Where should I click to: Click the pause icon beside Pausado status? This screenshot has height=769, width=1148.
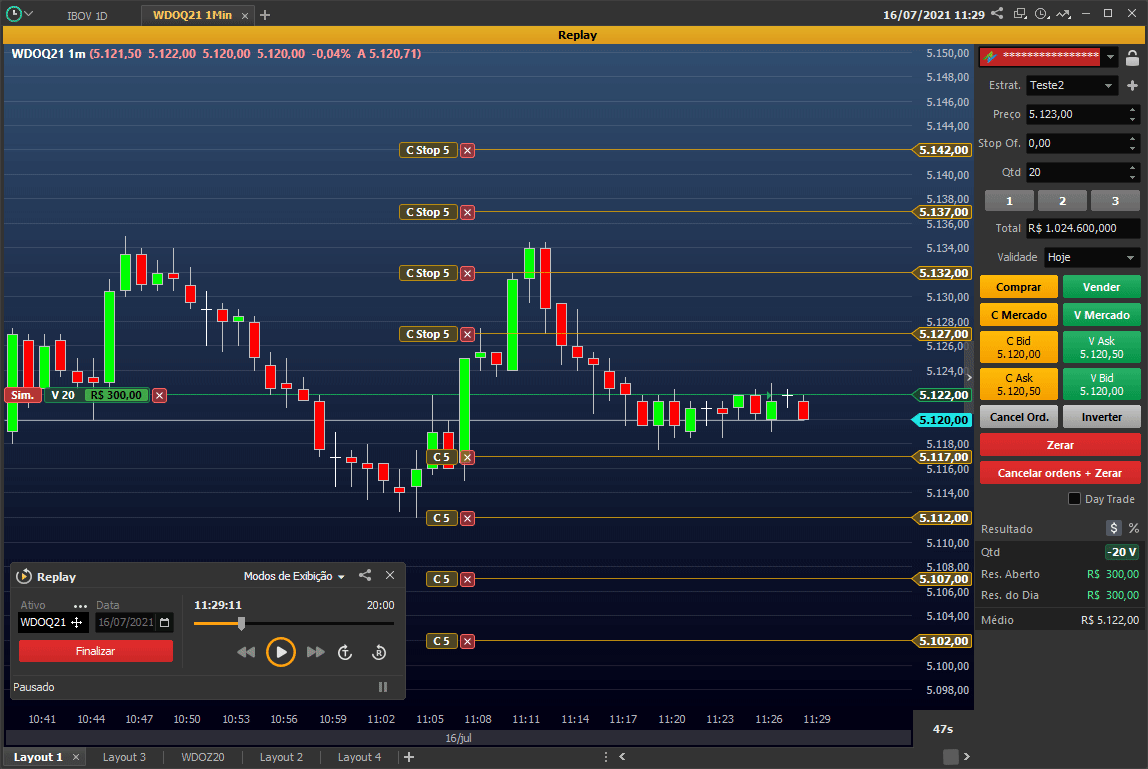pos(383,687)
